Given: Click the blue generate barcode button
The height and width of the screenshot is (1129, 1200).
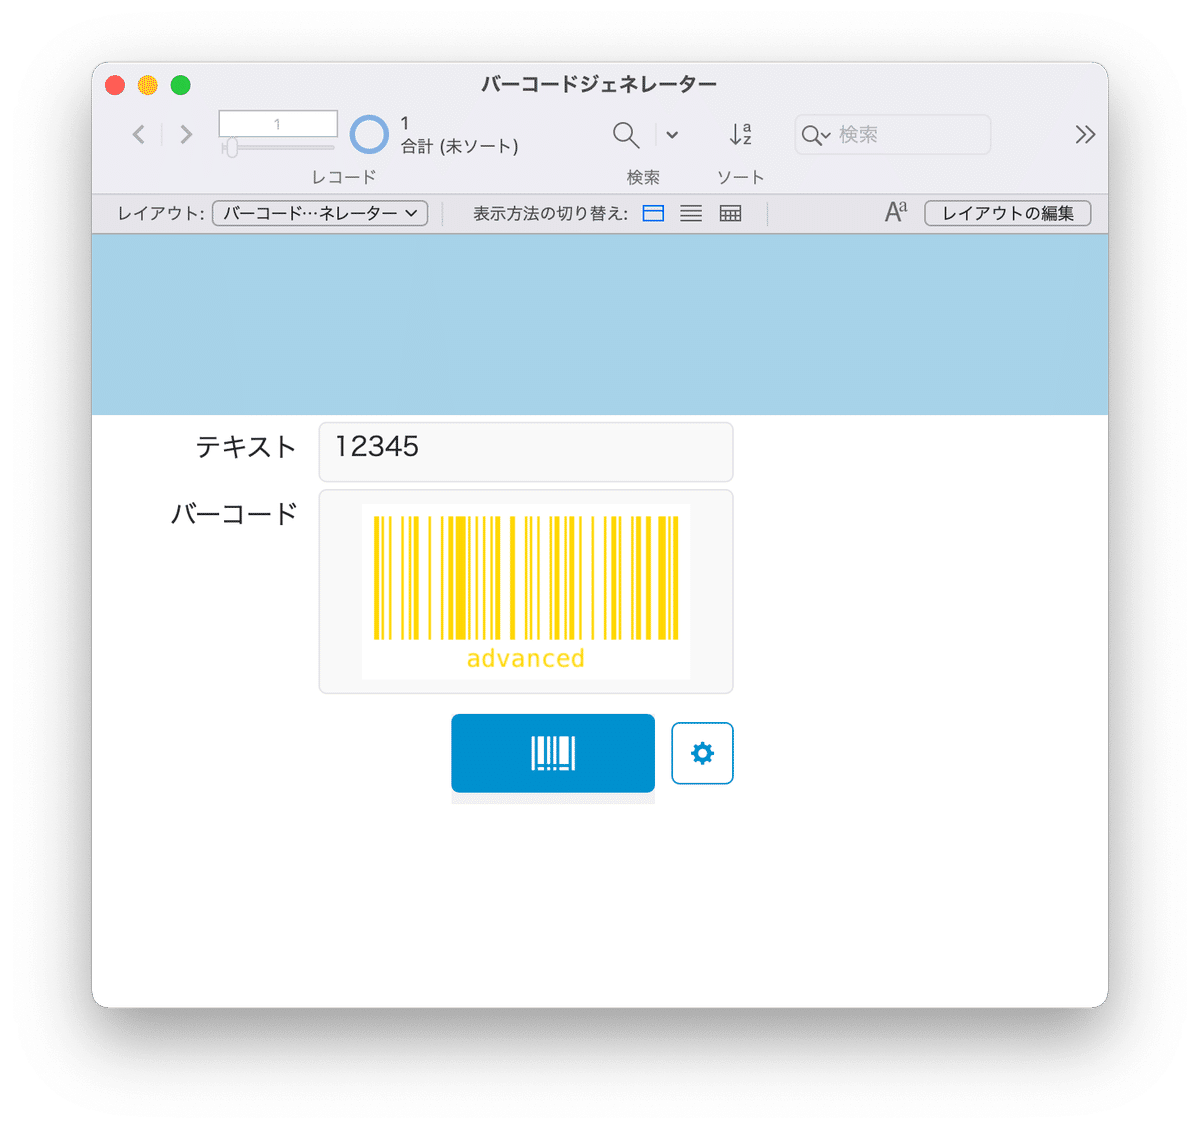Looking at the screenshot, I should [x=553, y=753].
